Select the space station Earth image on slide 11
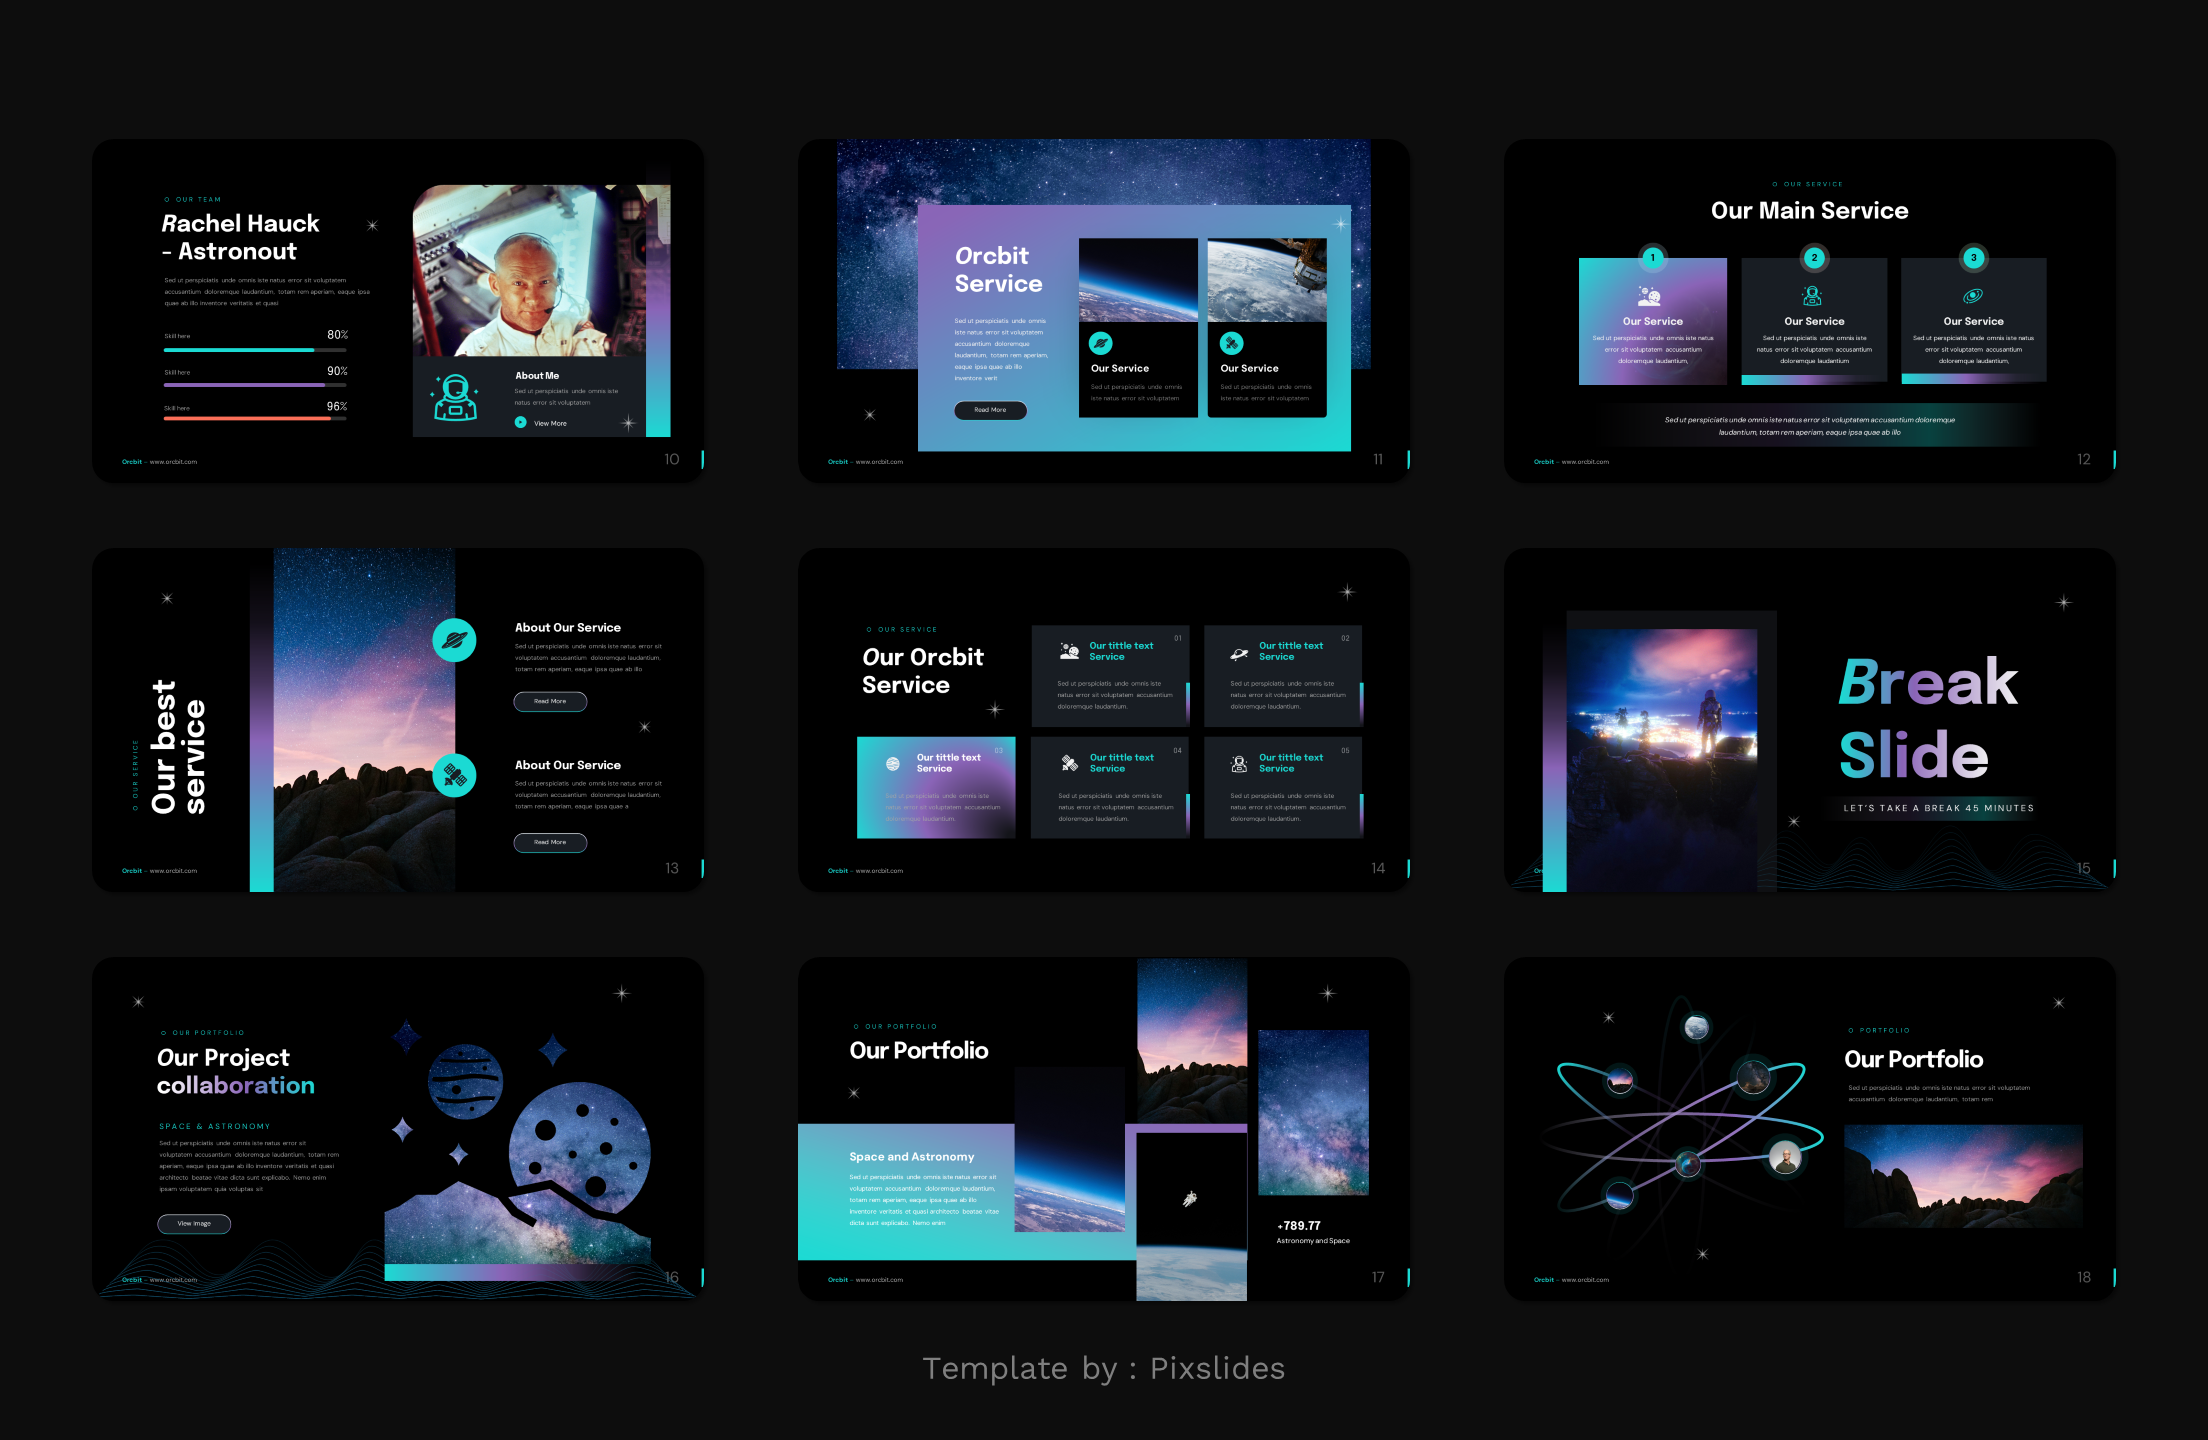The width and height of the screenshot is (2208, 1440). pos(1267,280)
